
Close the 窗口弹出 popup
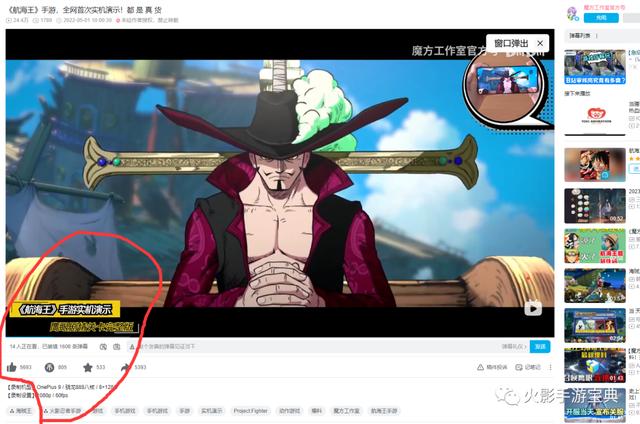tap(540, 43)
